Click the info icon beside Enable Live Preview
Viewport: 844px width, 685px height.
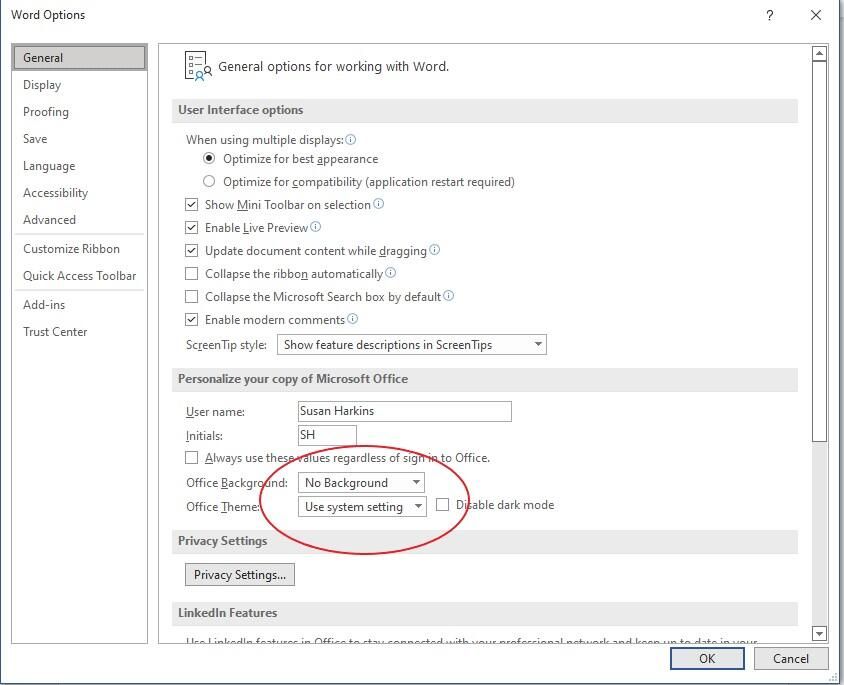pyautogui.click(x=317, y=227)
